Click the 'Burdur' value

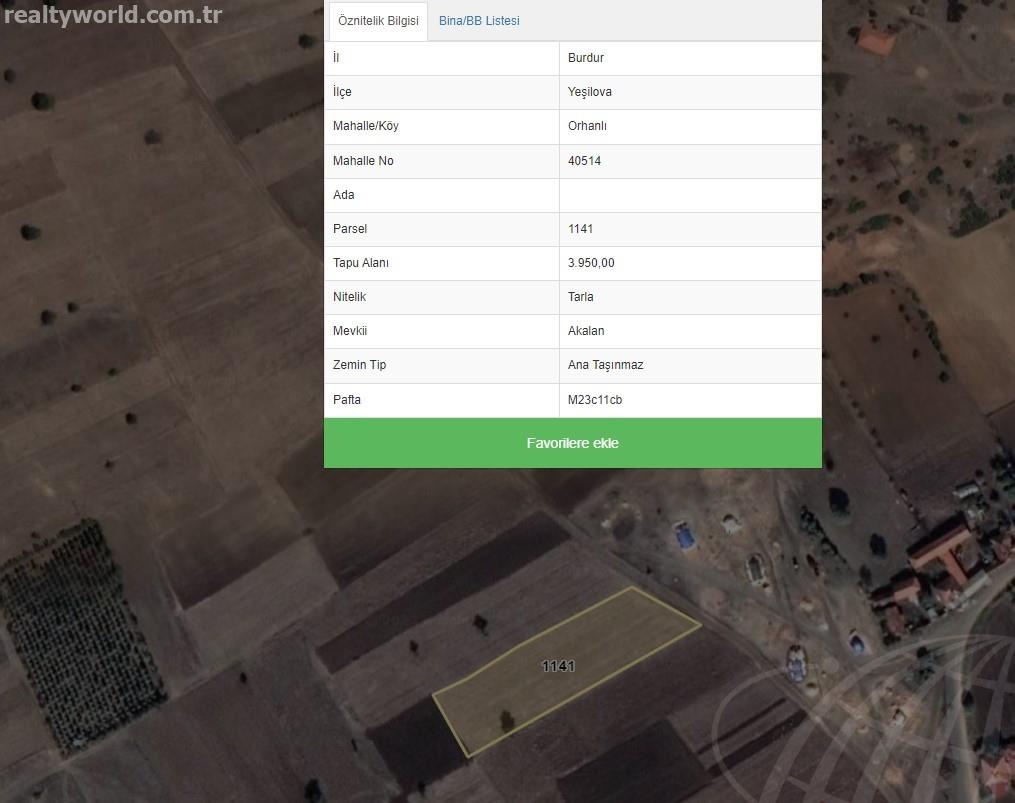point(586,58)
